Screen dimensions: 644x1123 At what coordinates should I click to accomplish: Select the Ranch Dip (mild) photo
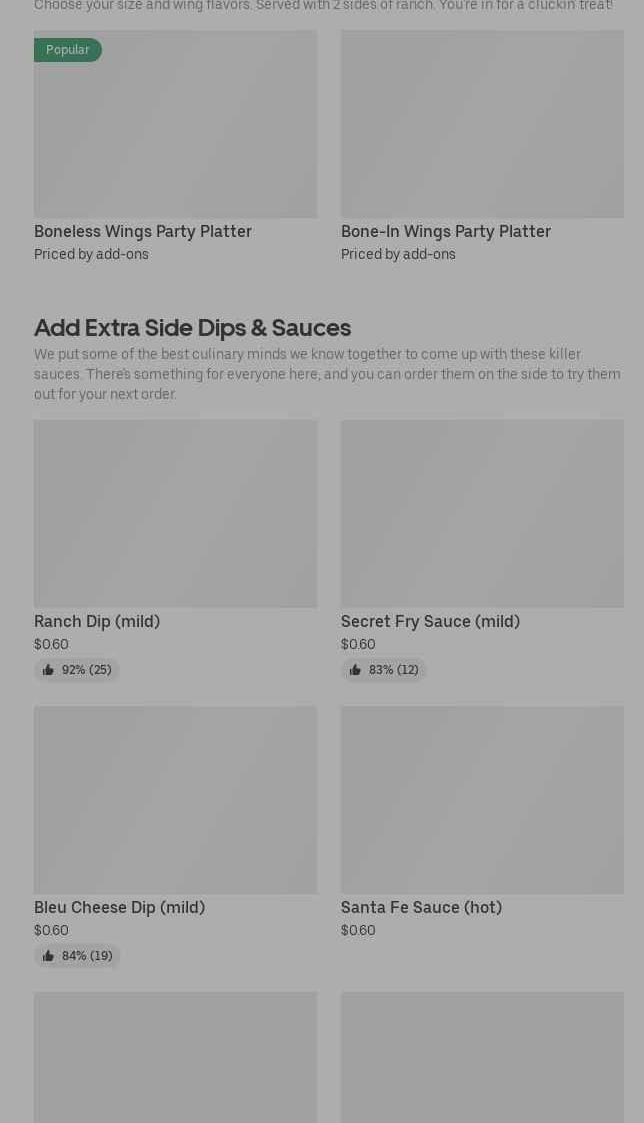click(176, 514)
